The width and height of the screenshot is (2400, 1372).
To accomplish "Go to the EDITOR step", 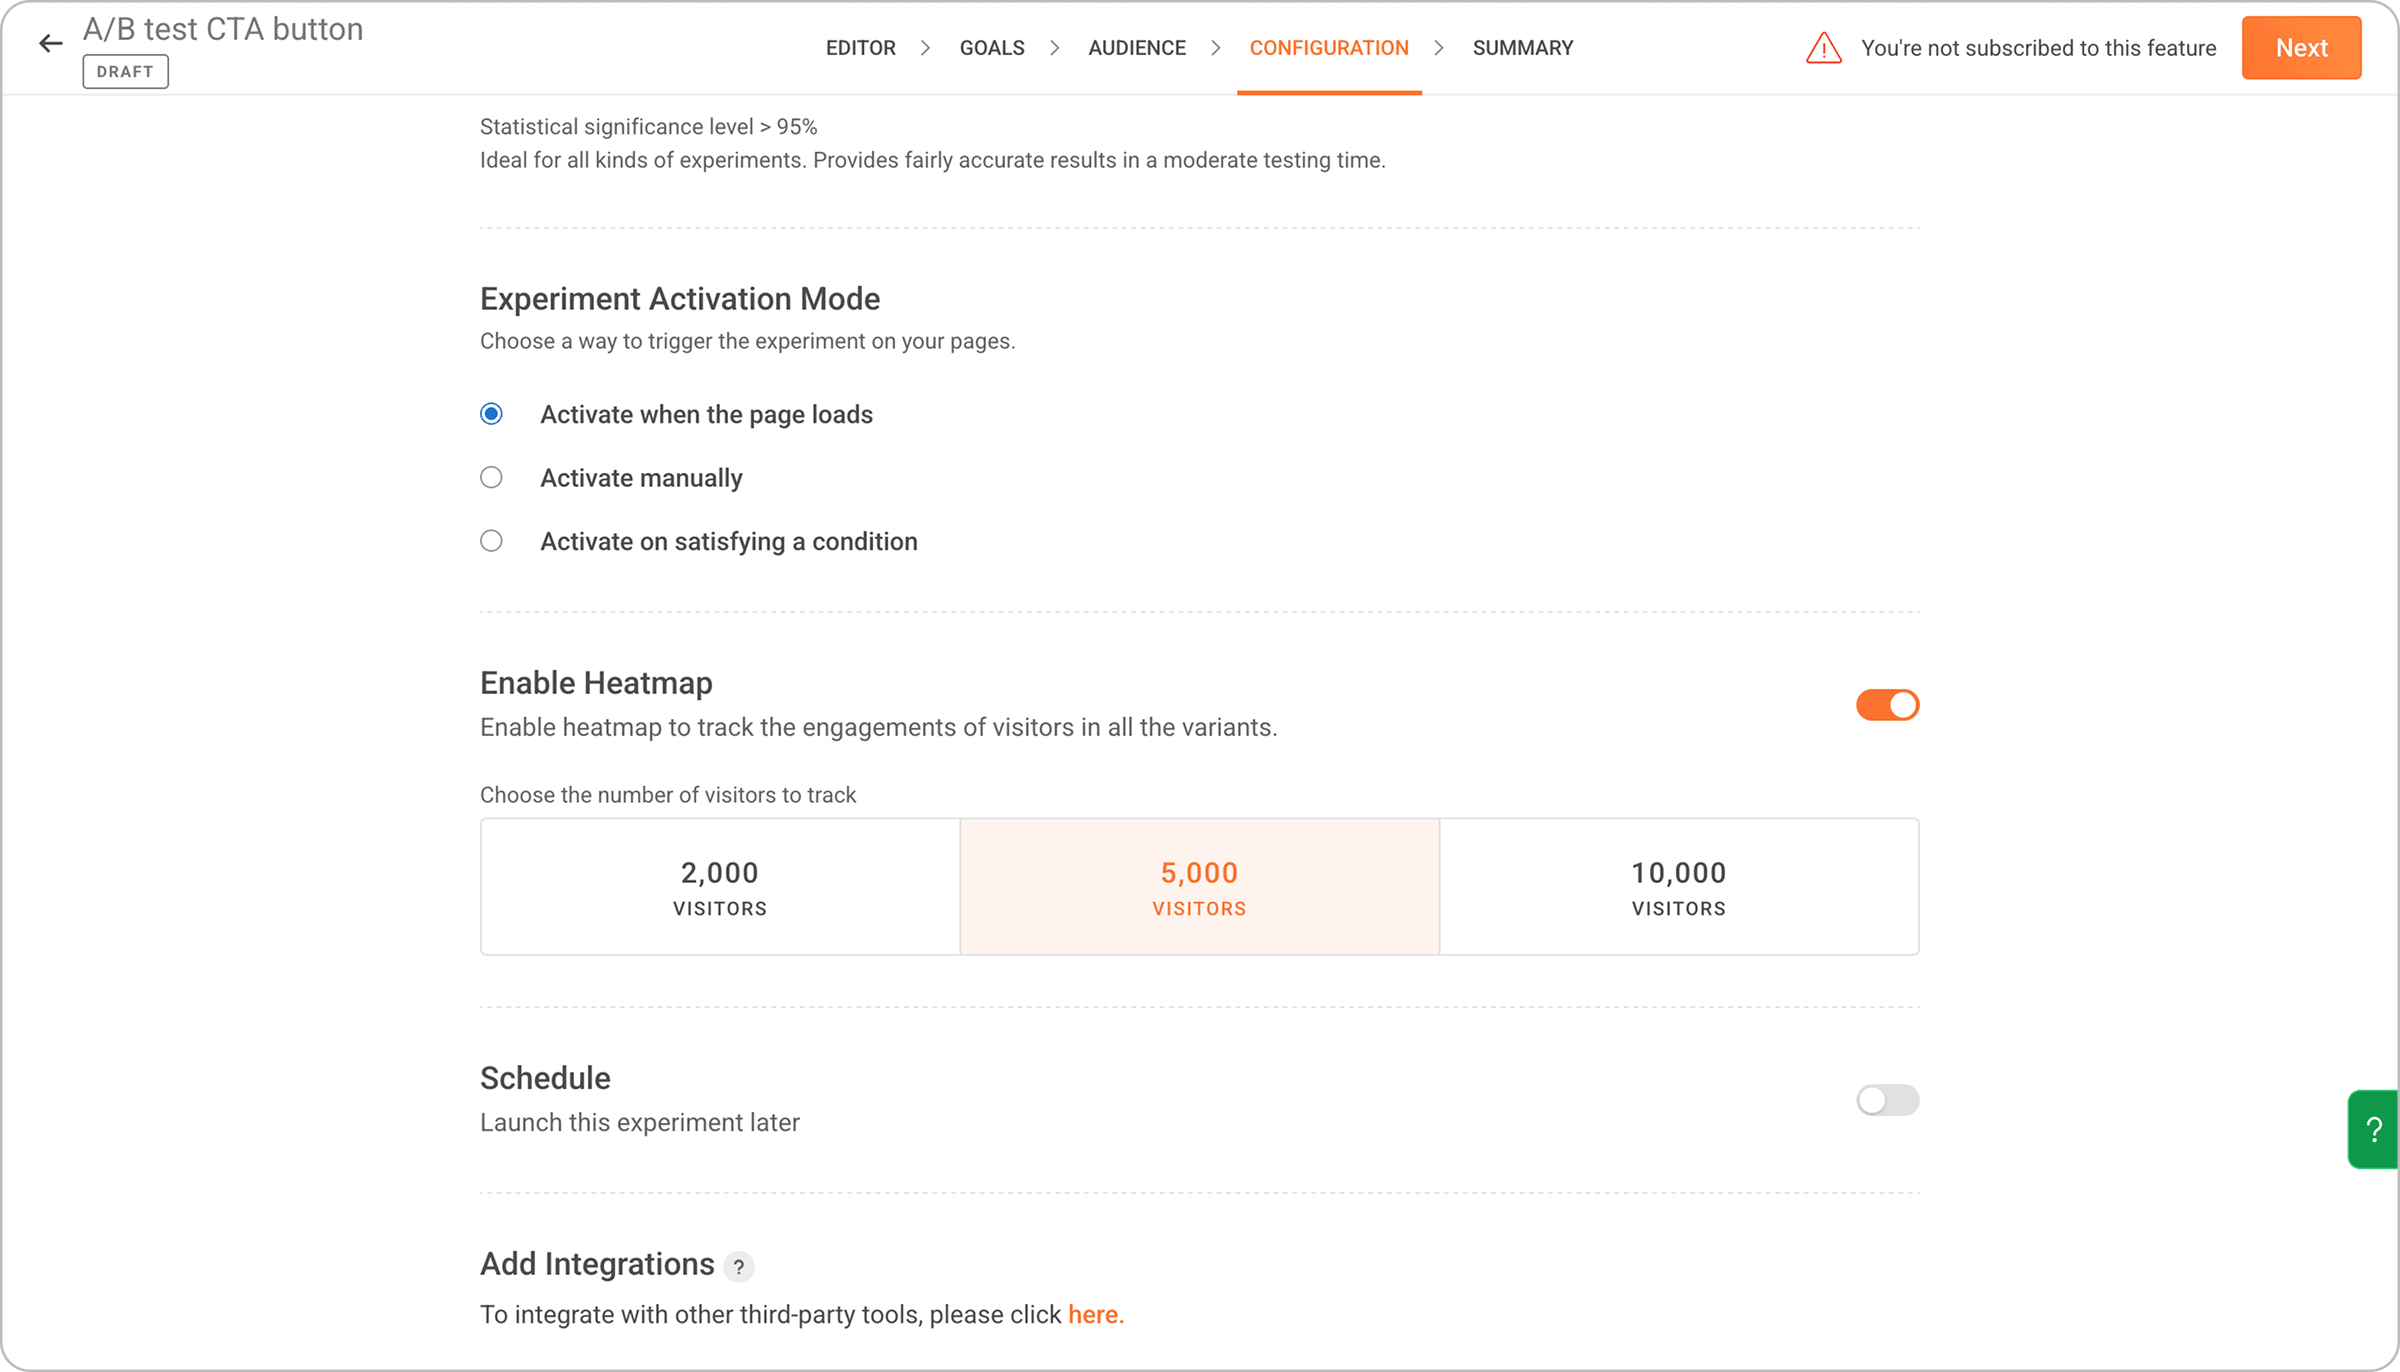I will pos(860,48).
